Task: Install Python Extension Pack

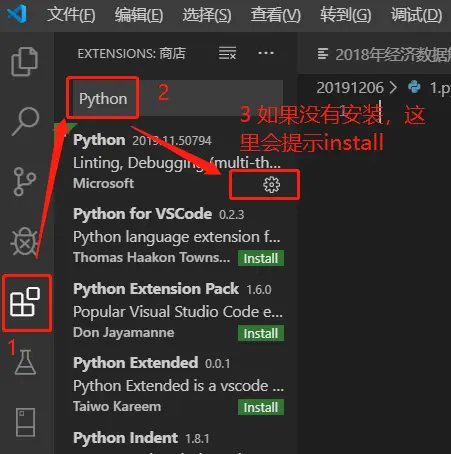Action: tap(261, 333)
